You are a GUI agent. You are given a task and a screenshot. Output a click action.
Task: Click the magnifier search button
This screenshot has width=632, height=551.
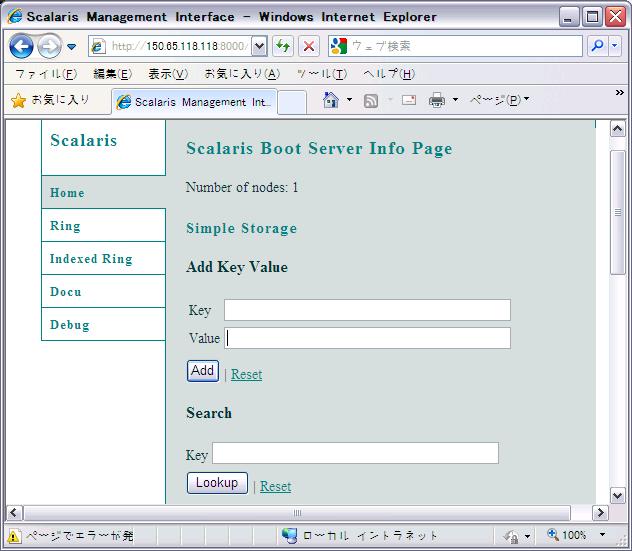(597, 46)
